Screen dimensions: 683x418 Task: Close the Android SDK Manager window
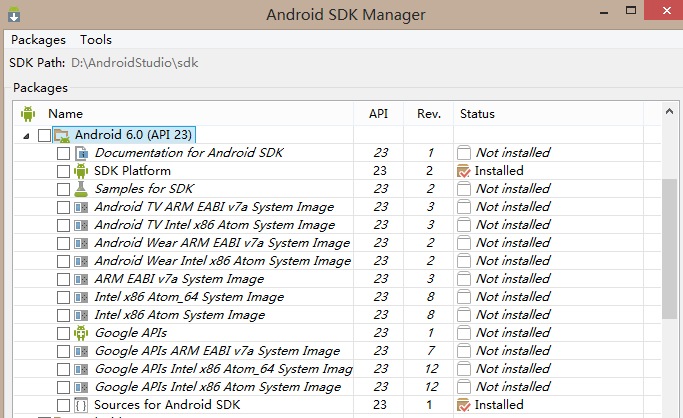click(x=666, y=10)
